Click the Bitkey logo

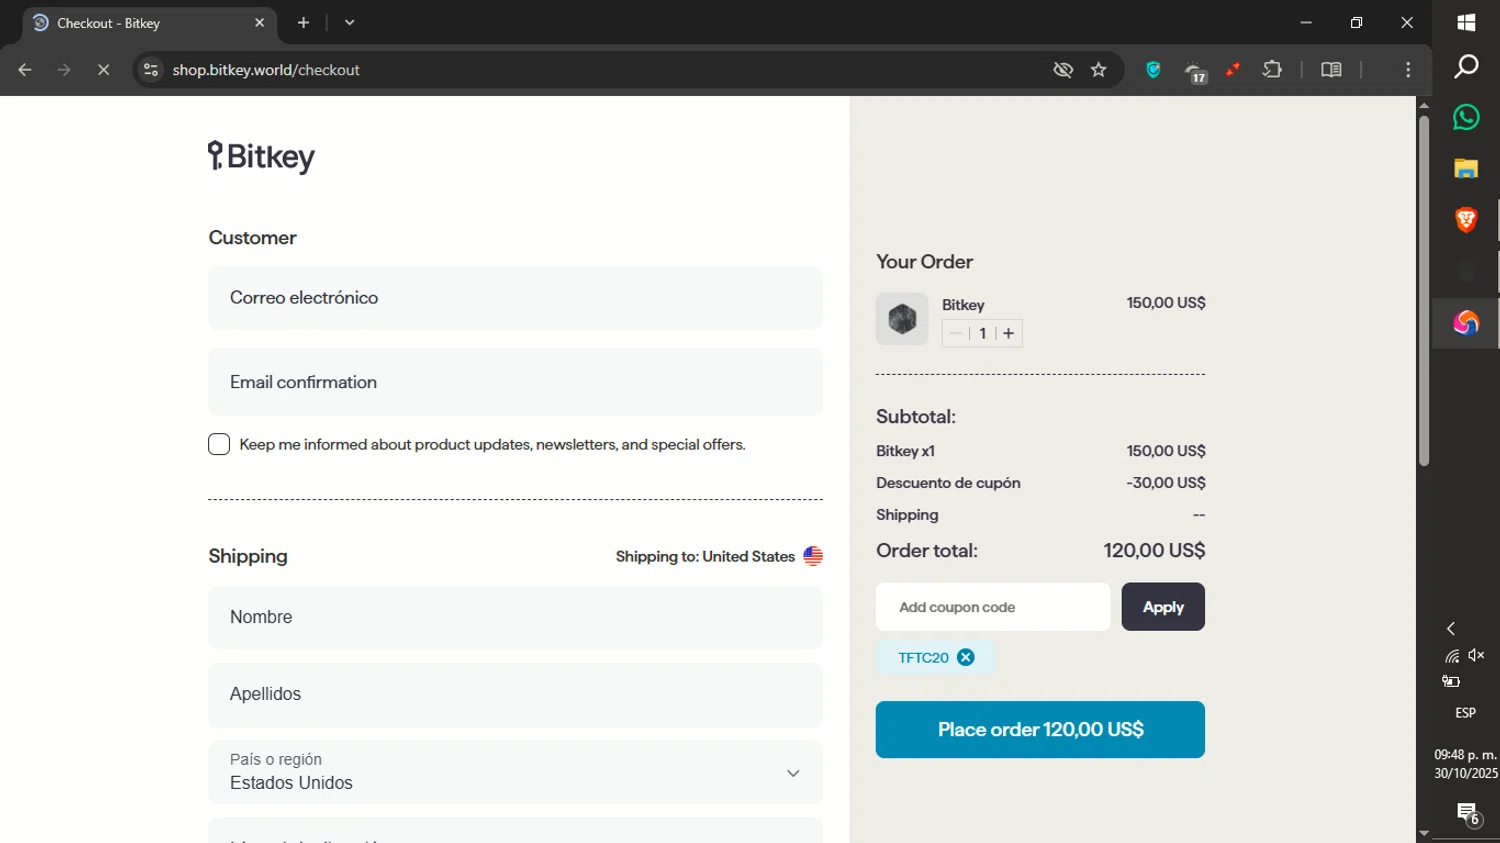click(261, 157)
